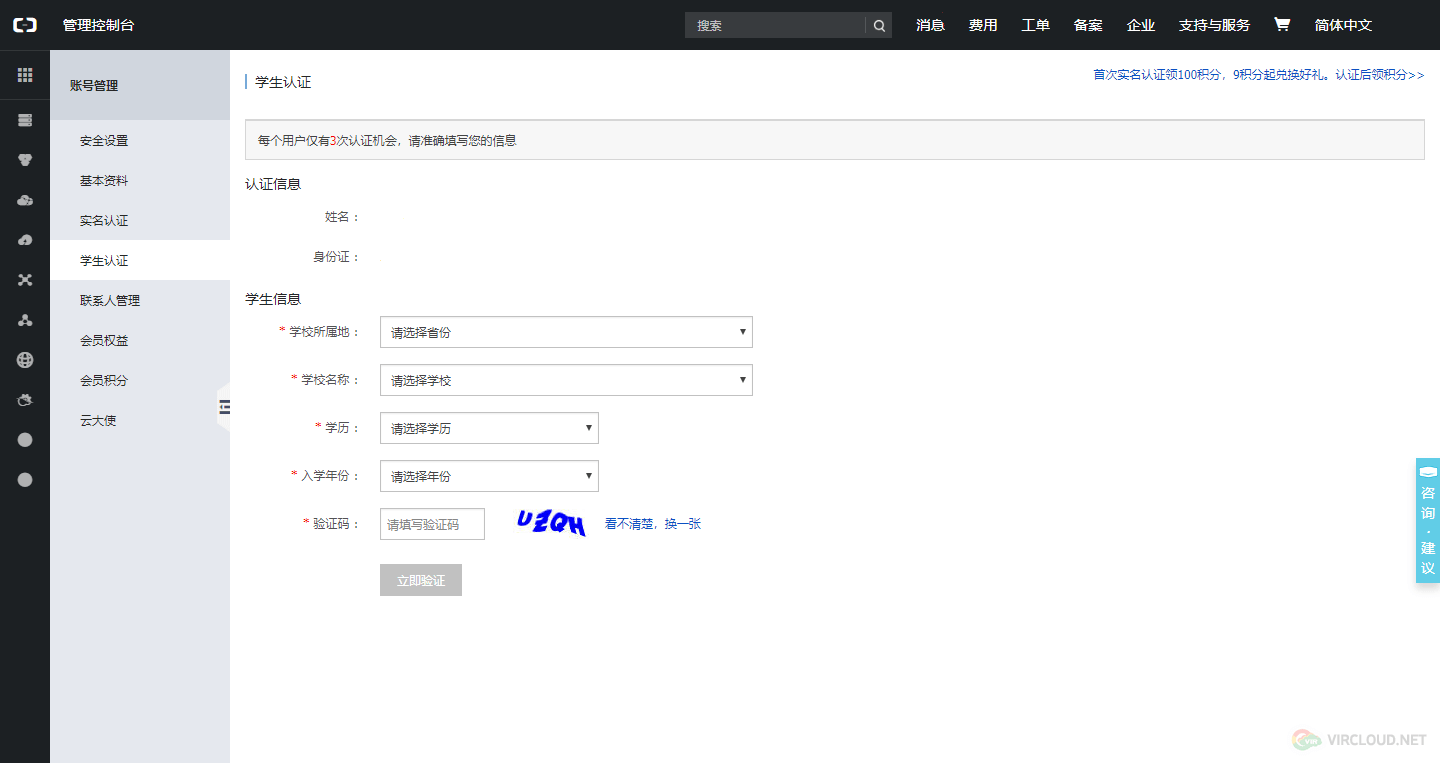The width and height of the screenshot is (1440, 763).
Task: Click the 请填写验证码 input field
Action: [432, 524]
